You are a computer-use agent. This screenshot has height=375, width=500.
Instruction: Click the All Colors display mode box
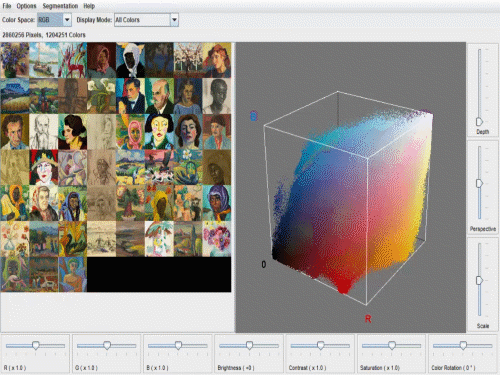146,20
